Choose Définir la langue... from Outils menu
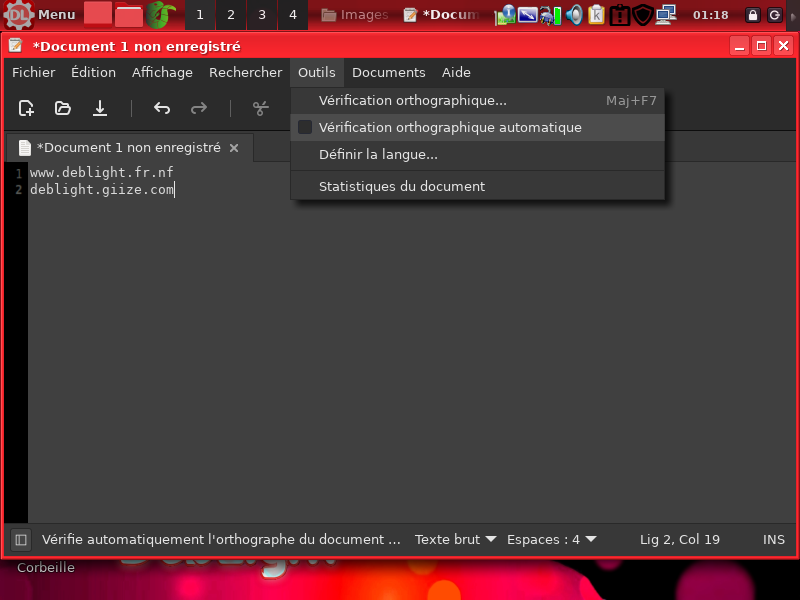 378,155
